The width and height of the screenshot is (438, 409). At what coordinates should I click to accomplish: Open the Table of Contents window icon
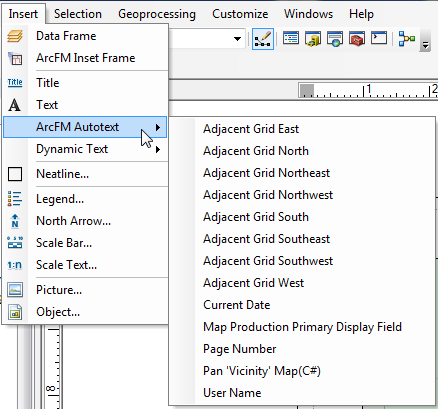pyautogui.click(x=291, y=38)
